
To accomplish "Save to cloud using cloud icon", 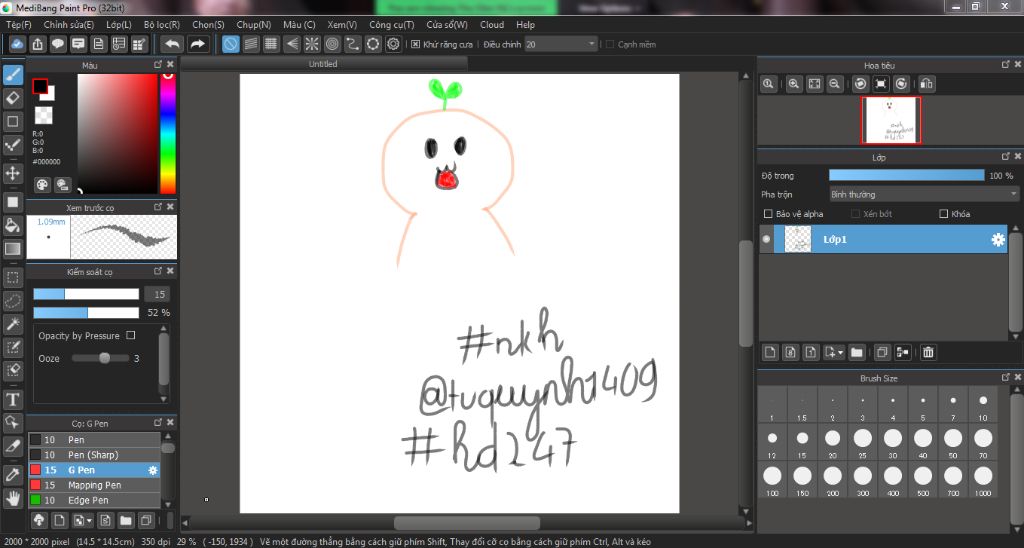I will [17, 44].
